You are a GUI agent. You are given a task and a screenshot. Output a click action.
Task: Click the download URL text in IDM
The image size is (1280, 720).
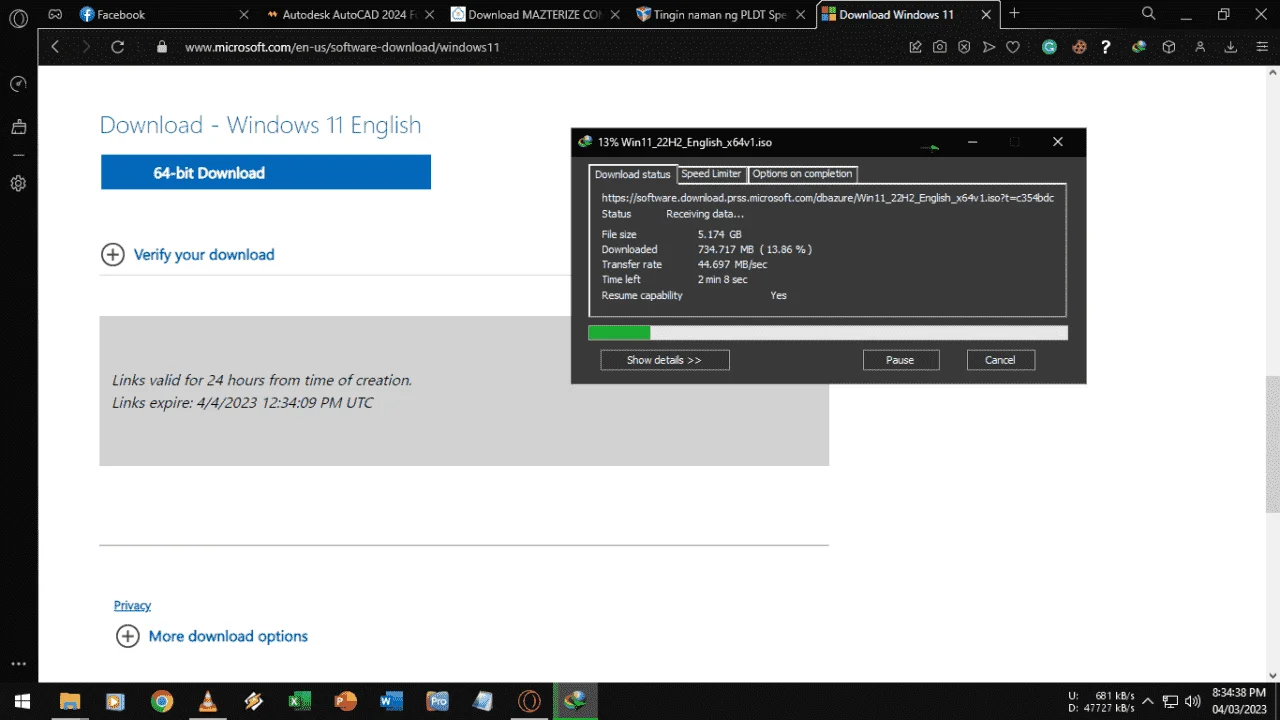pyautogui.click(x=828, y=198)
